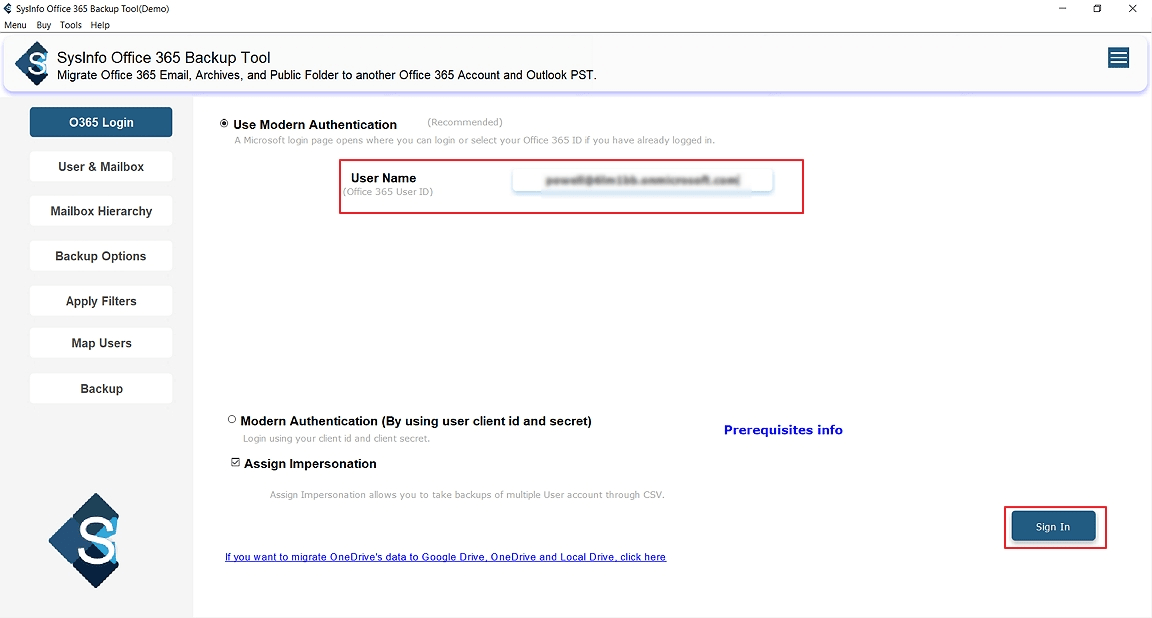Open the Backup step in sidebar
The width and height of the screenshot is (1152, 618).
101,389
